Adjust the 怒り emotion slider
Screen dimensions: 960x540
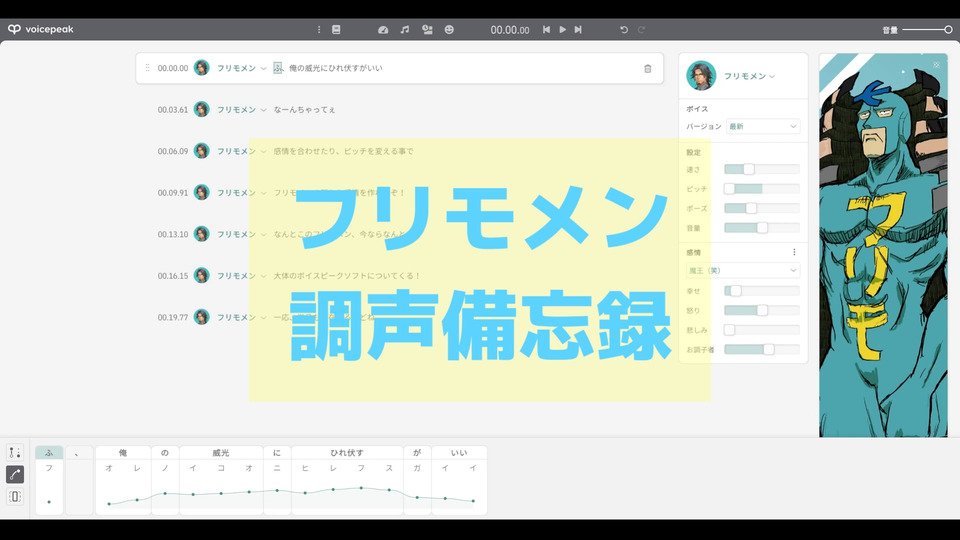762,310
